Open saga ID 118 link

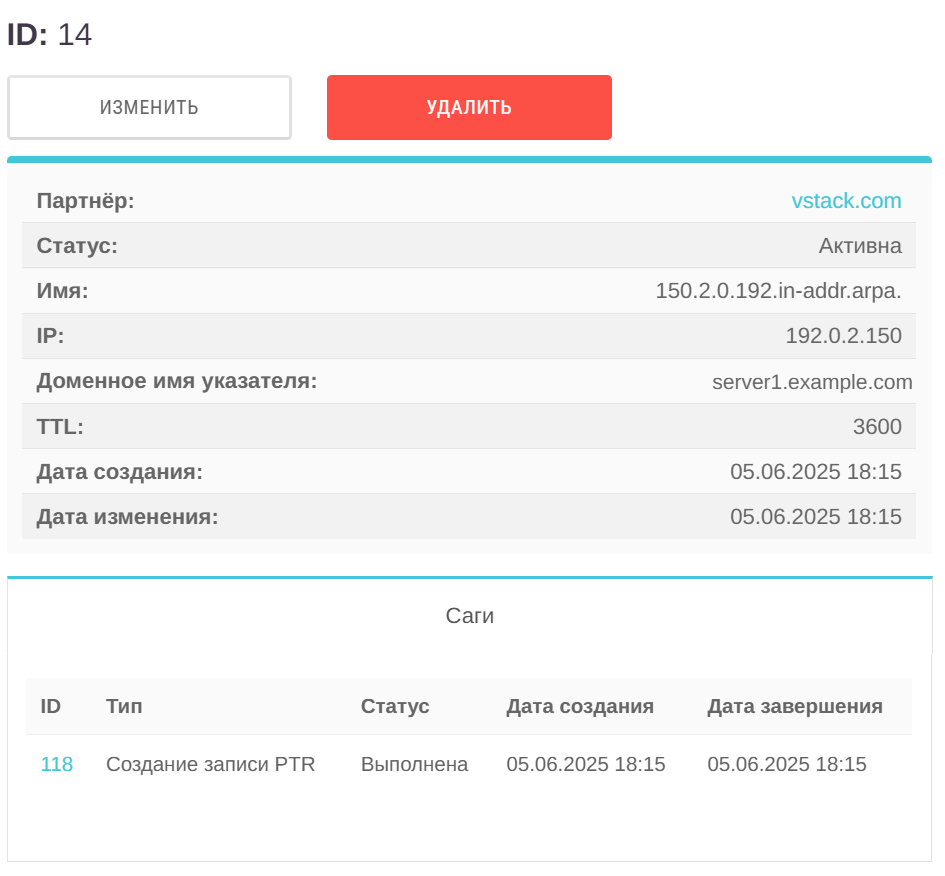(57, 765)
